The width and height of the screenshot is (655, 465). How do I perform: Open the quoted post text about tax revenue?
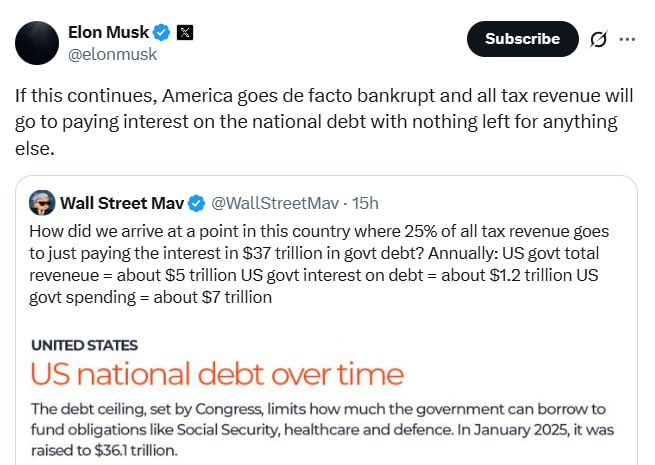[320, 258]
